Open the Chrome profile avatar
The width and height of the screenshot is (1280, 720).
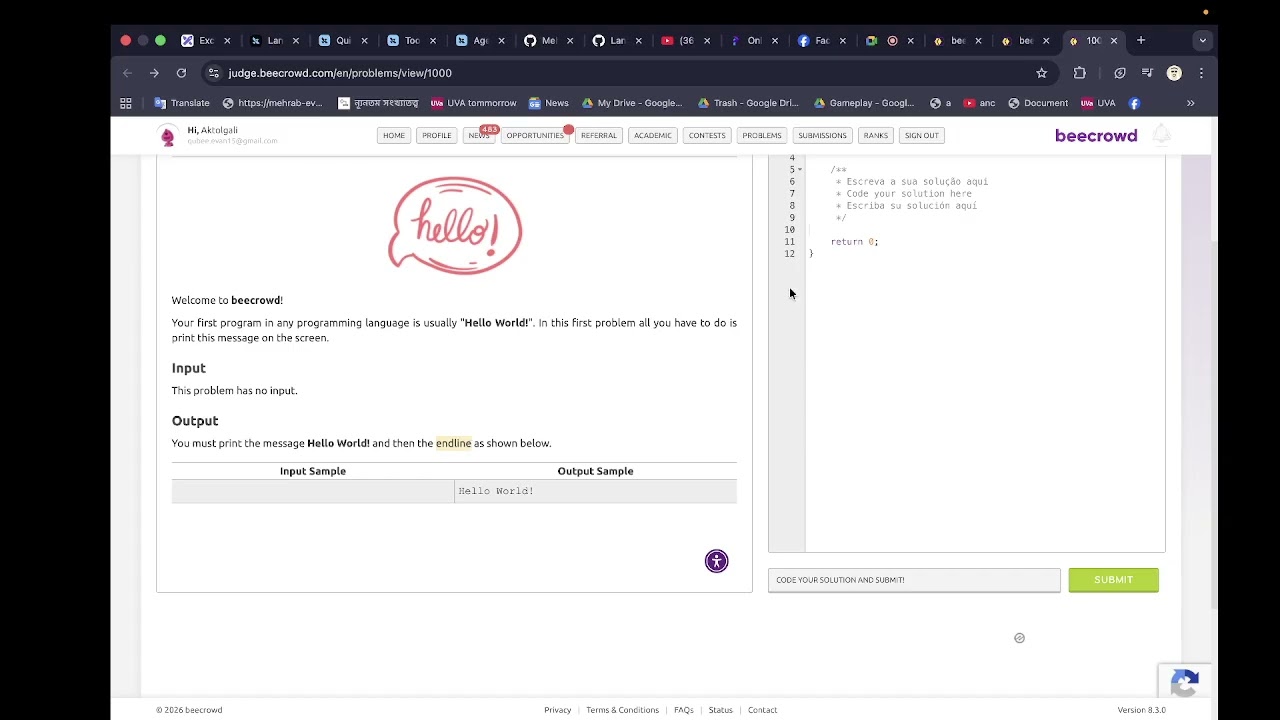(x=1174, y=73)
